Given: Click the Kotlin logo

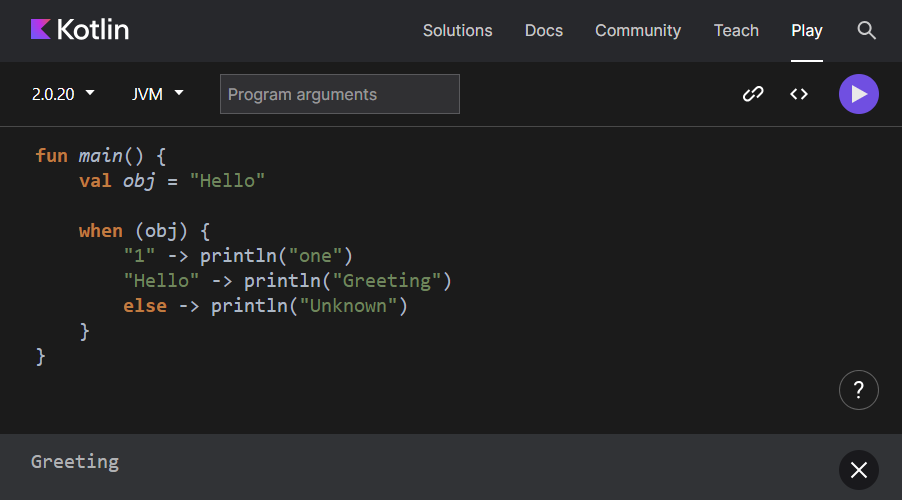Looking at the screenshot, I should tap(79, 29).
